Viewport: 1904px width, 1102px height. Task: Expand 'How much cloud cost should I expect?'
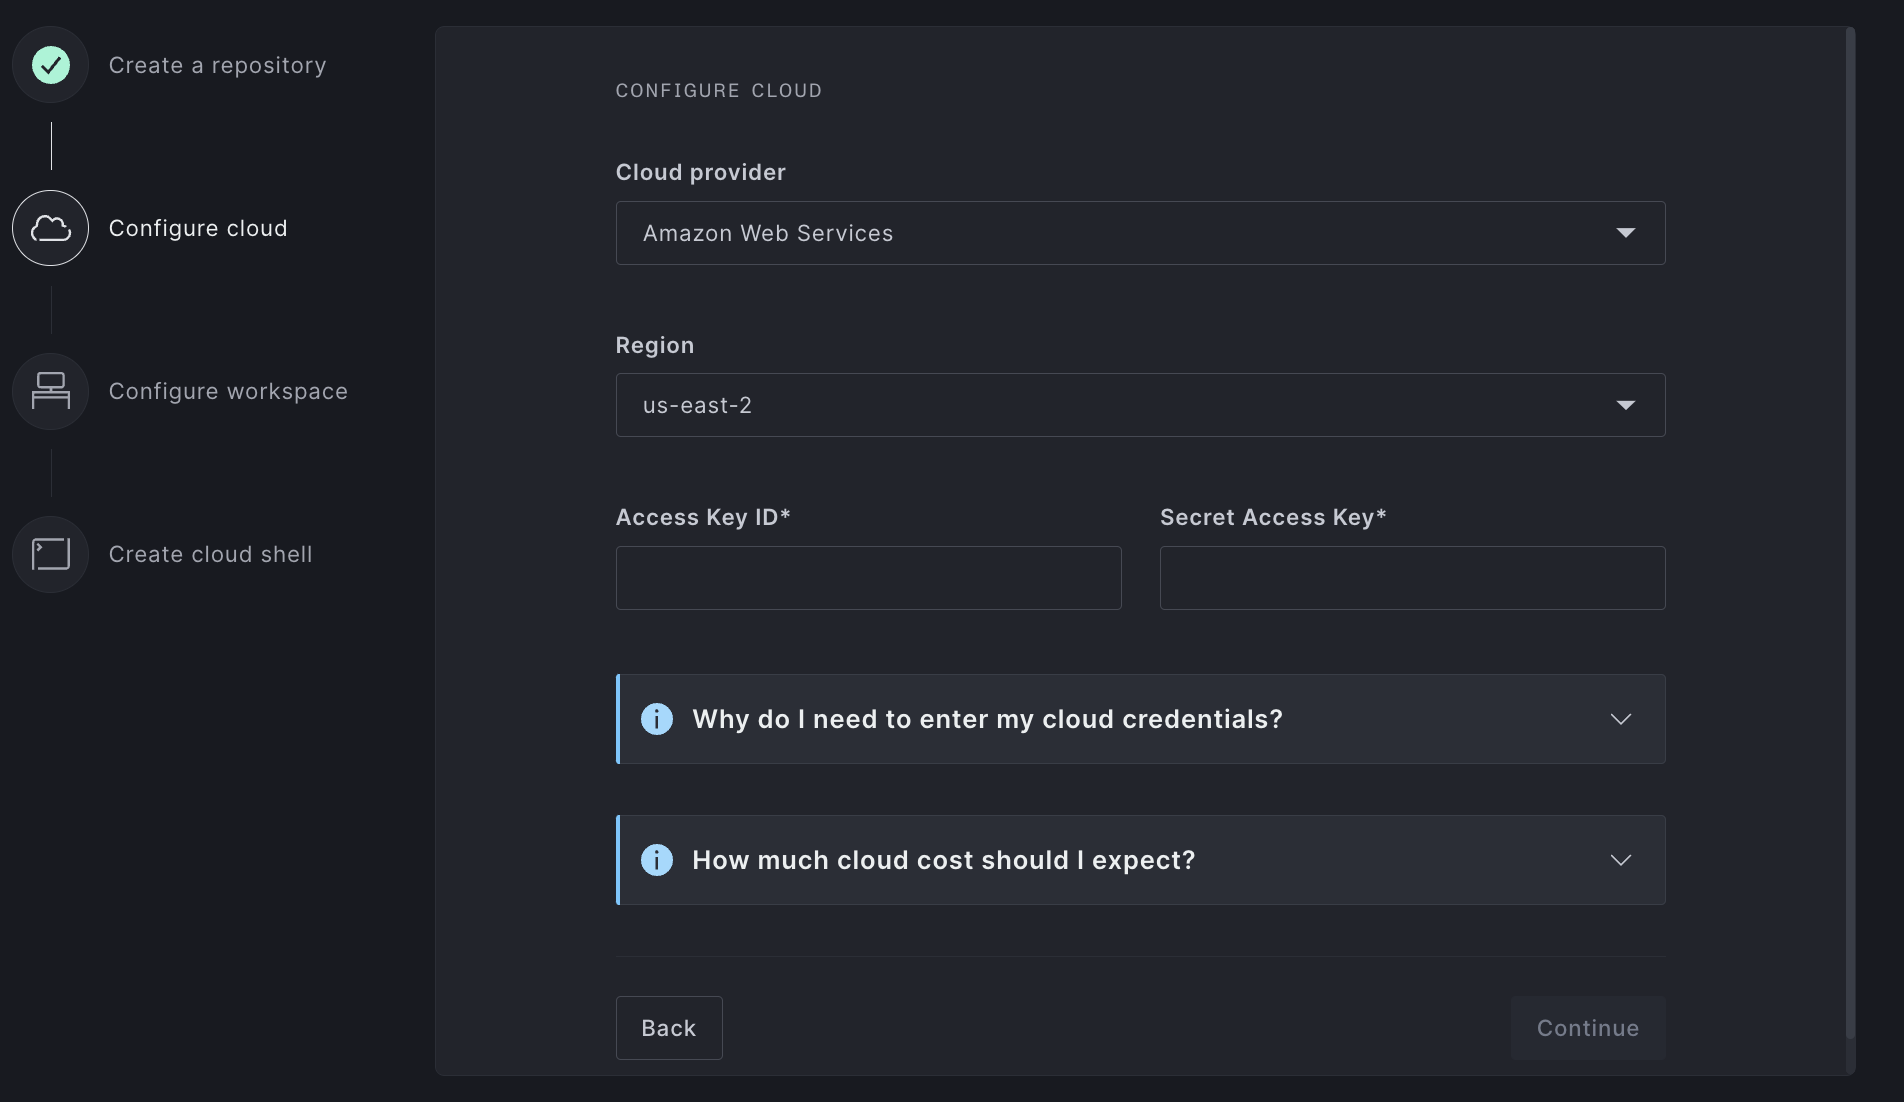coord(943,860)
